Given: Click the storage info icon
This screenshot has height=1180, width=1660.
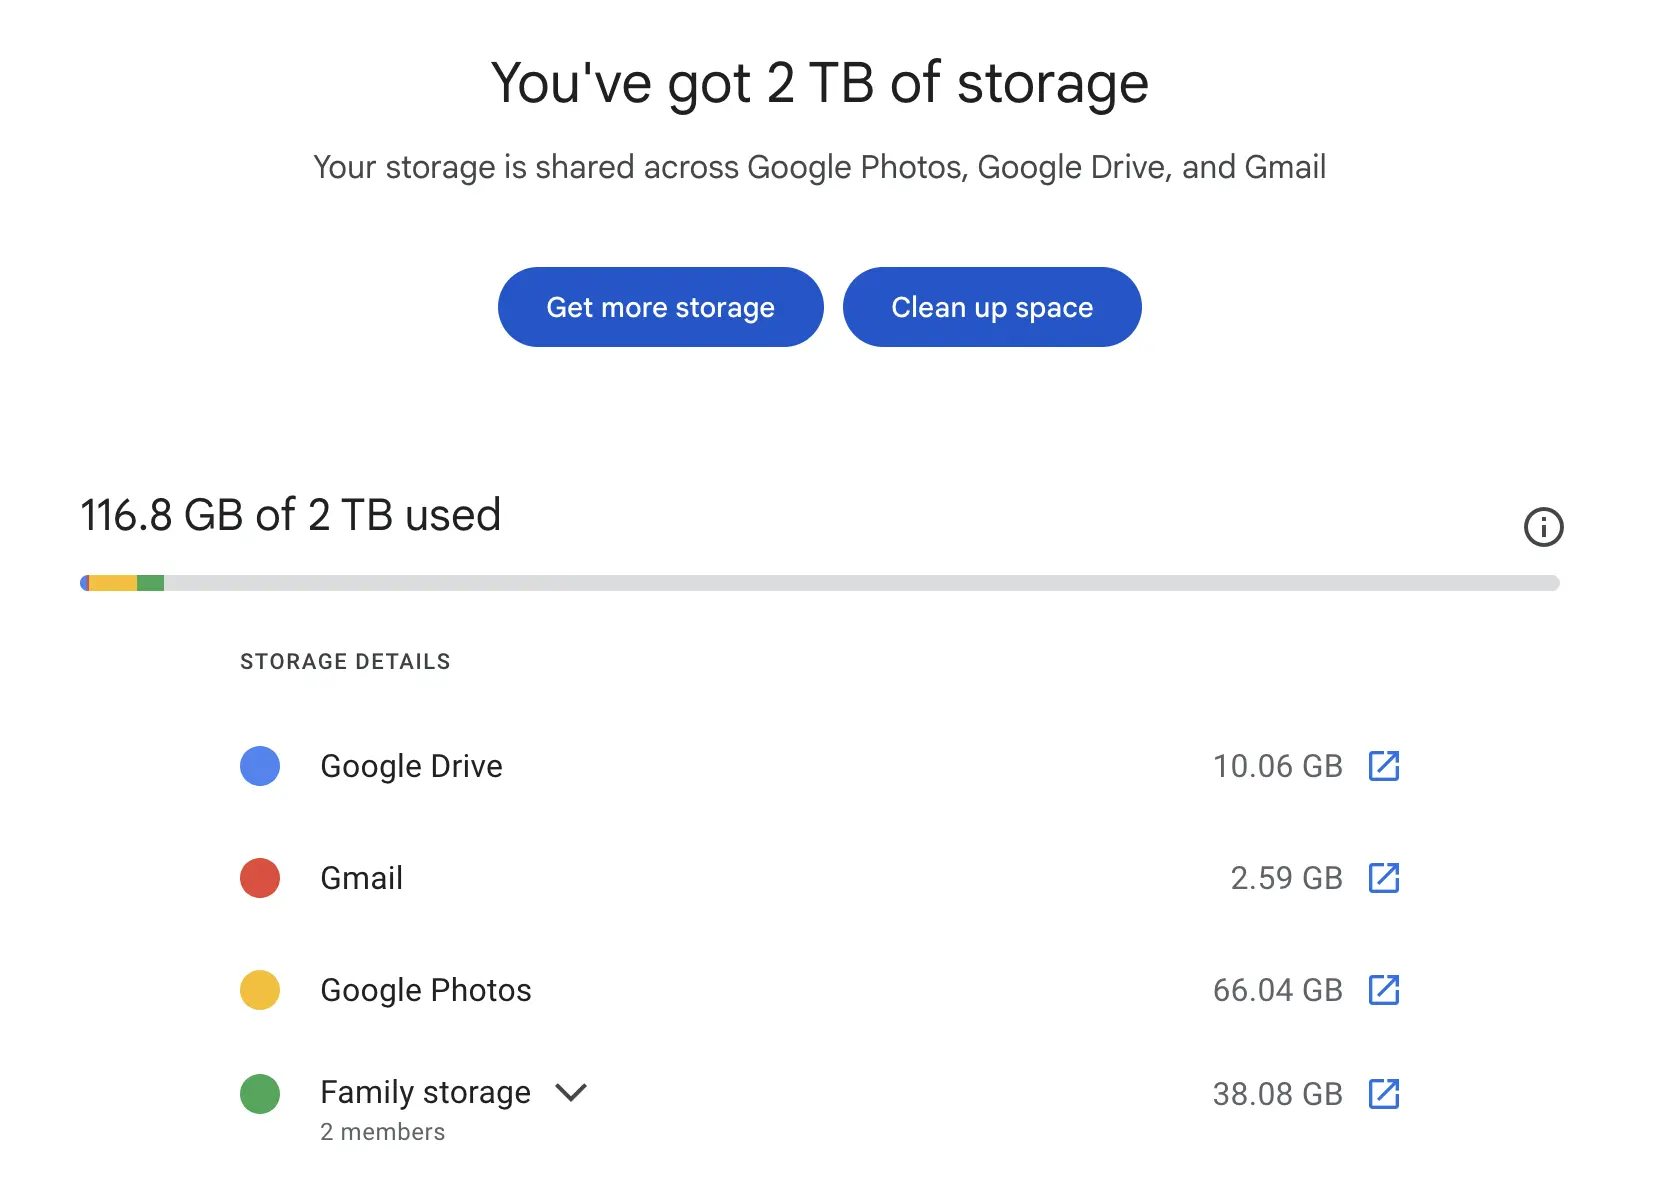Looking at the screenshot, I should (x=1543, y=527).
